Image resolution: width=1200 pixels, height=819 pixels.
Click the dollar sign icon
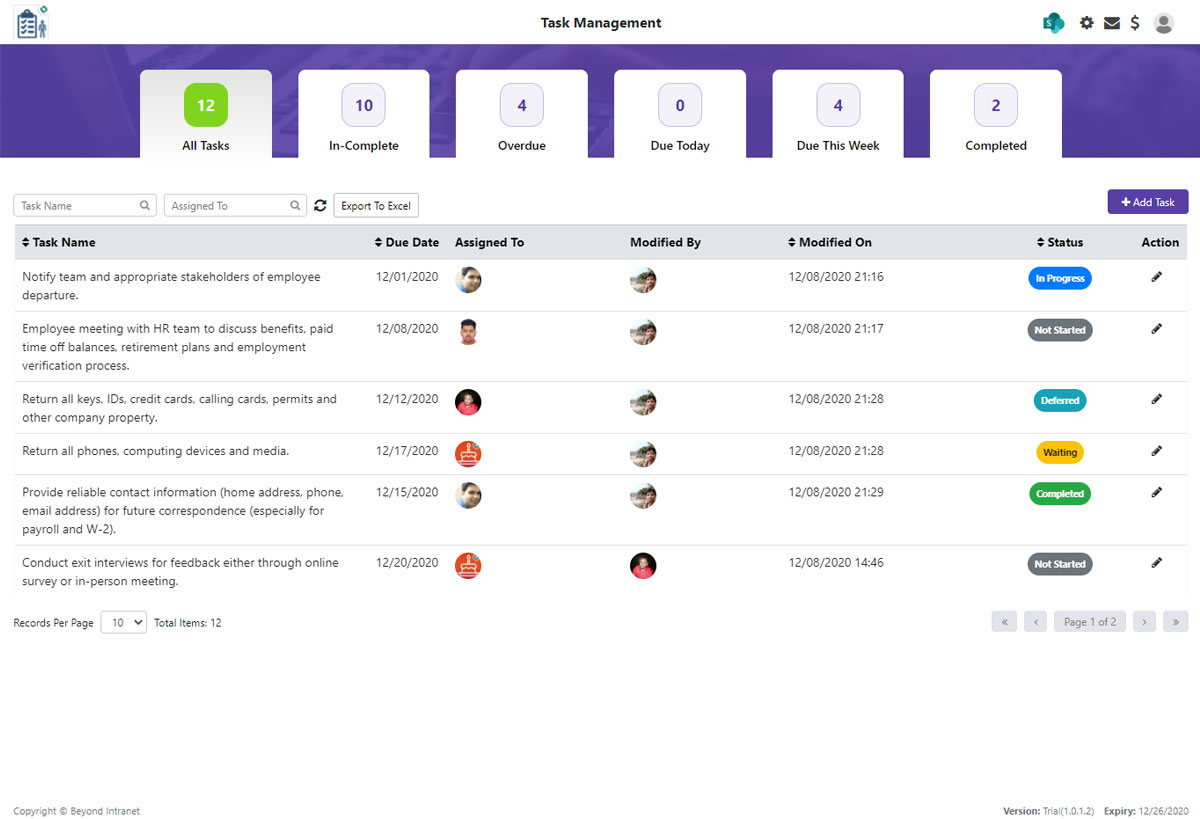(1135, 22)
